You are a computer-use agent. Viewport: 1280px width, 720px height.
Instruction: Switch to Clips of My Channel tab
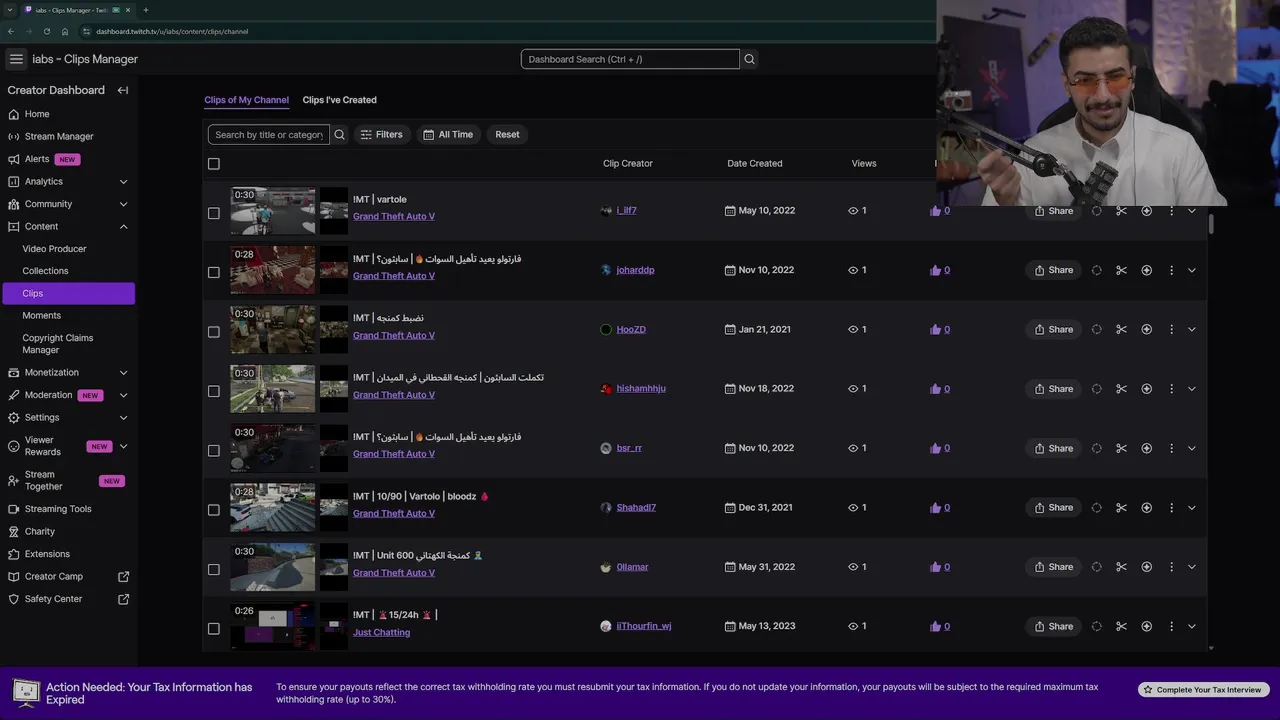point(246,100)
